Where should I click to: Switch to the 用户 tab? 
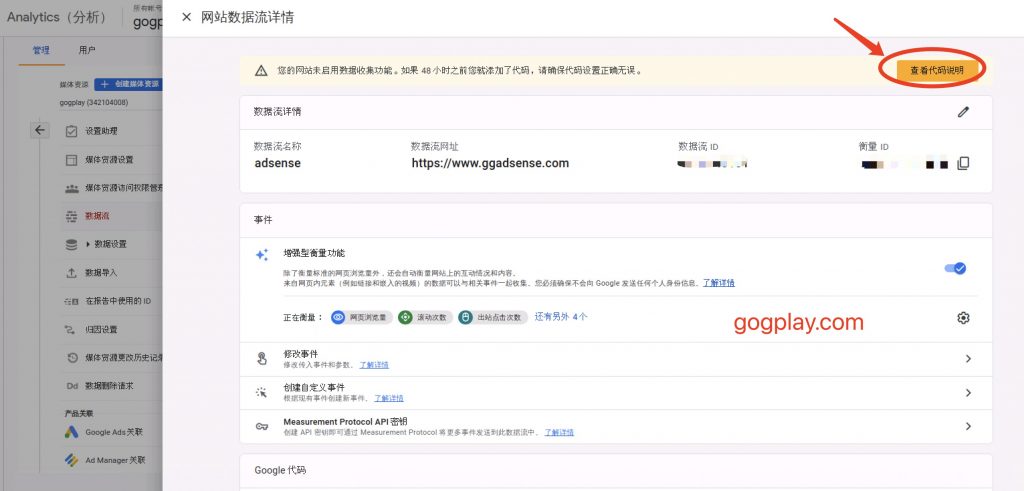point(87,50)
